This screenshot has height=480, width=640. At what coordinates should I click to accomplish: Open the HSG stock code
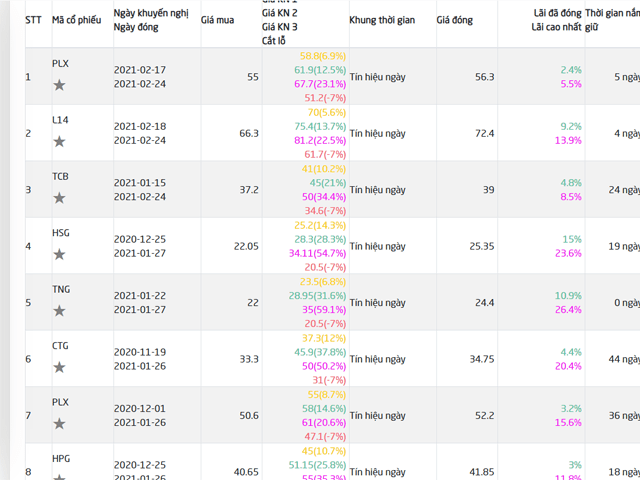61,233
